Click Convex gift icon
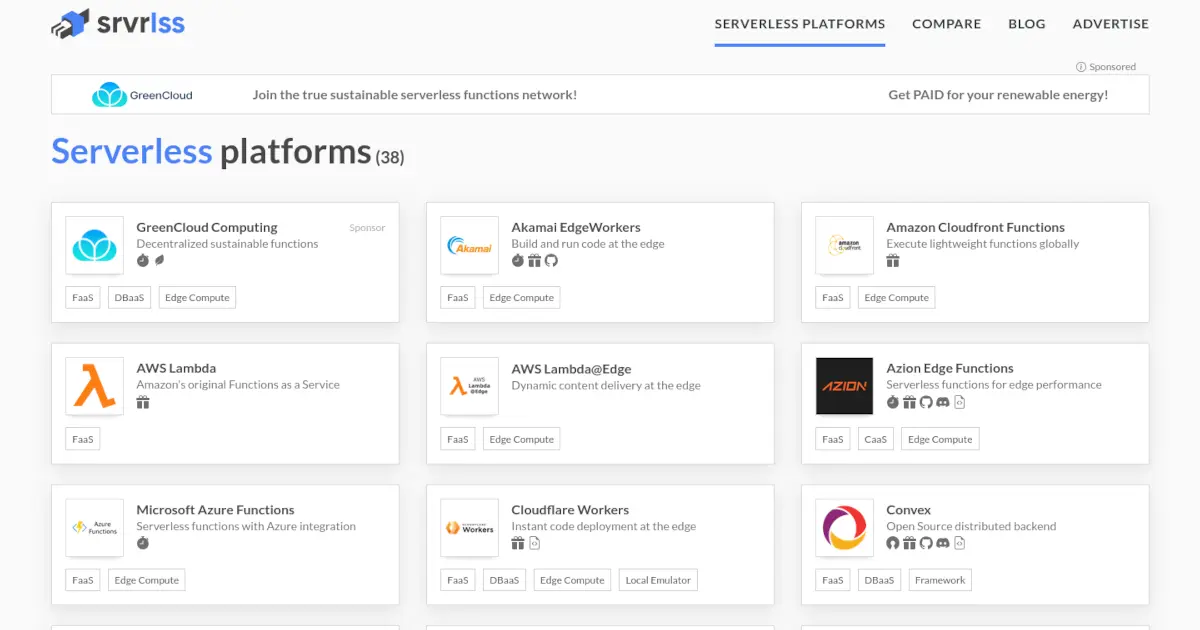Screen dimensions: 1200x630 [x=910, y=543]
